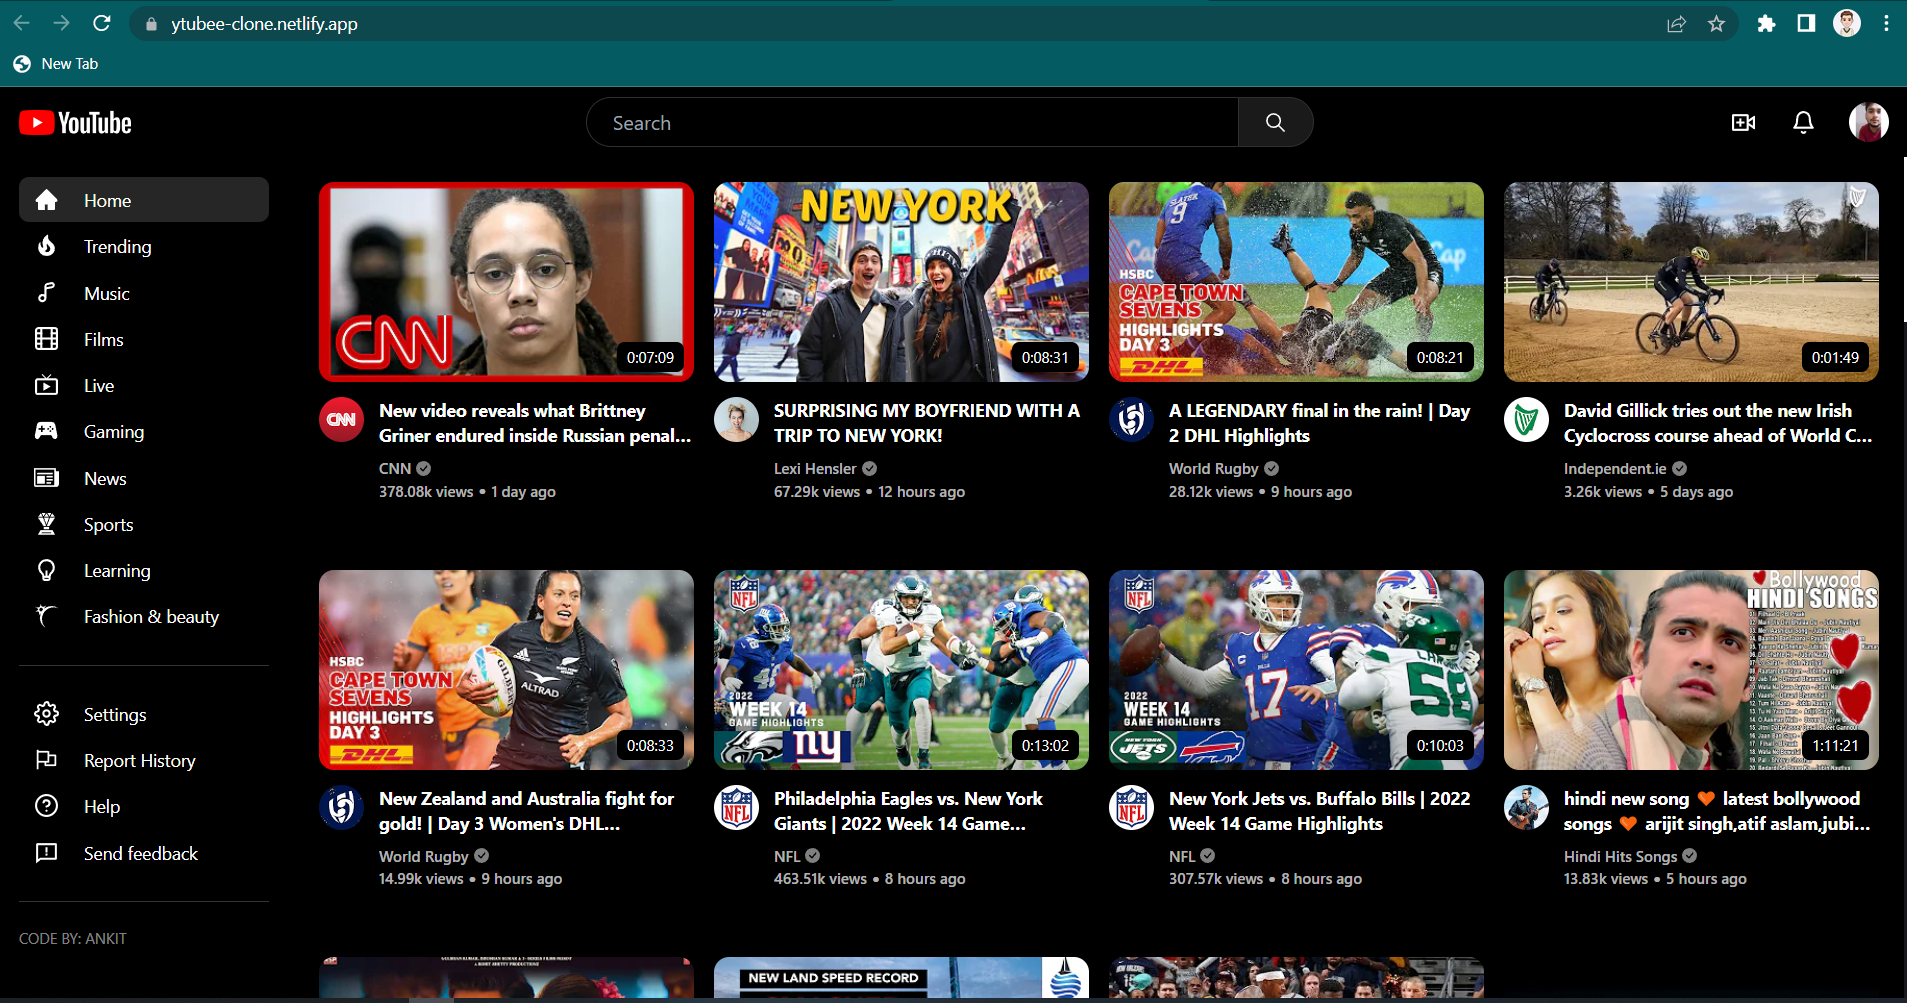The height and width of the screenshot is (1003, 1907).
Task: Click the Send feedback icon
Action: (x=46, y=853)
